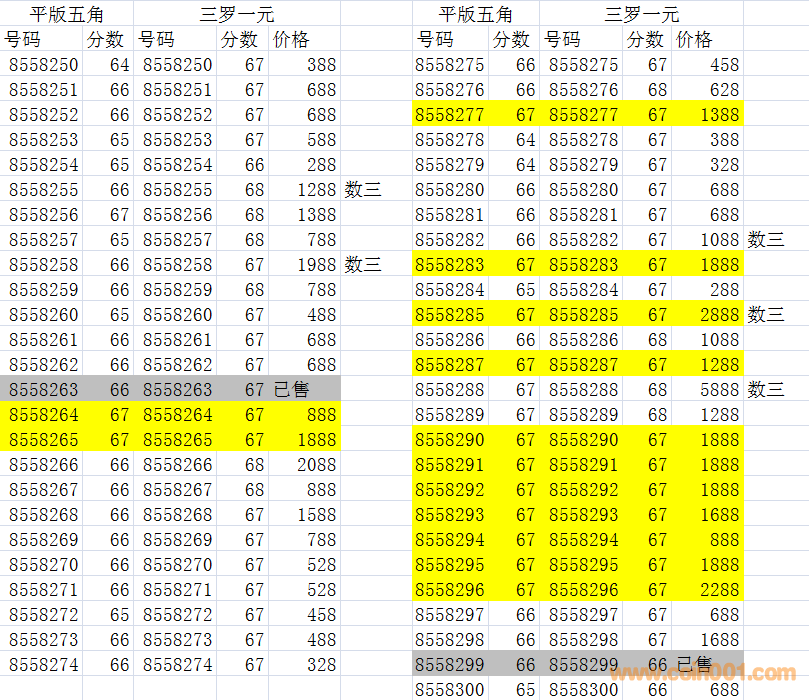Select the 价格 header in the left table
The width and height of the screenshot is (809, 700).
click(291, 40)
